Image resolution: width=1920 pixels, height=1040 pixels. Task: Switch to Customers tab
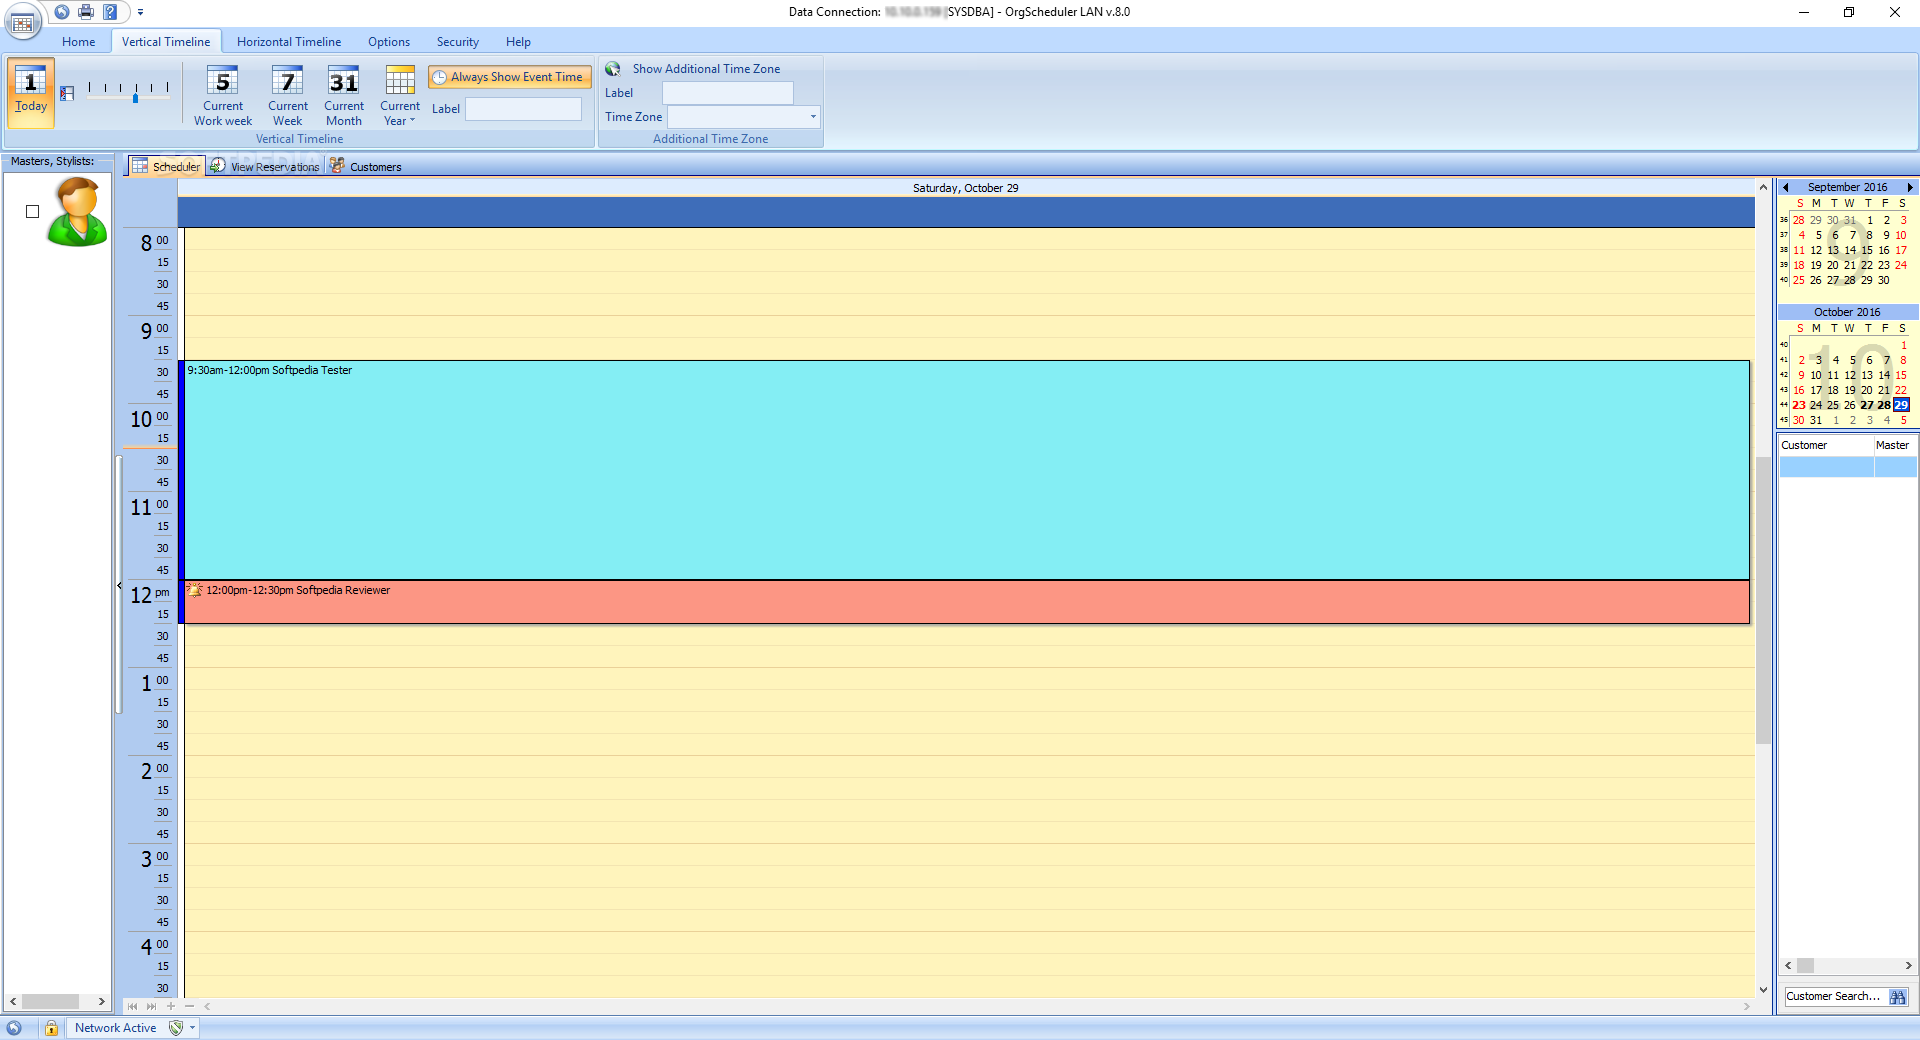[366, 166]
